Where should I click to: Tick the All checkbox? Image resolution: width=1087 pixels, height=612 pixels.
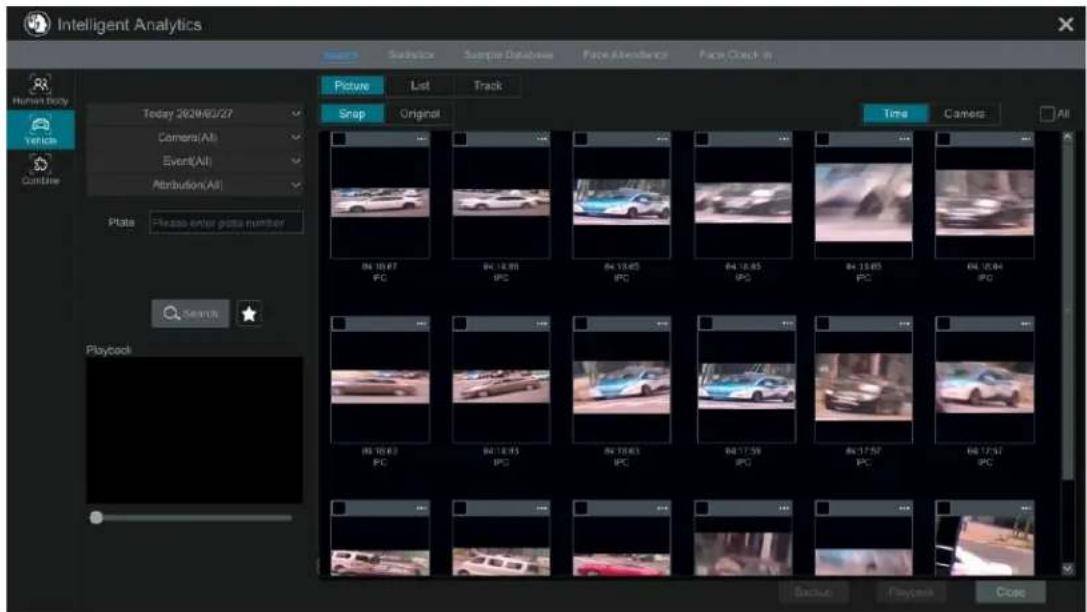(1047, 114)
